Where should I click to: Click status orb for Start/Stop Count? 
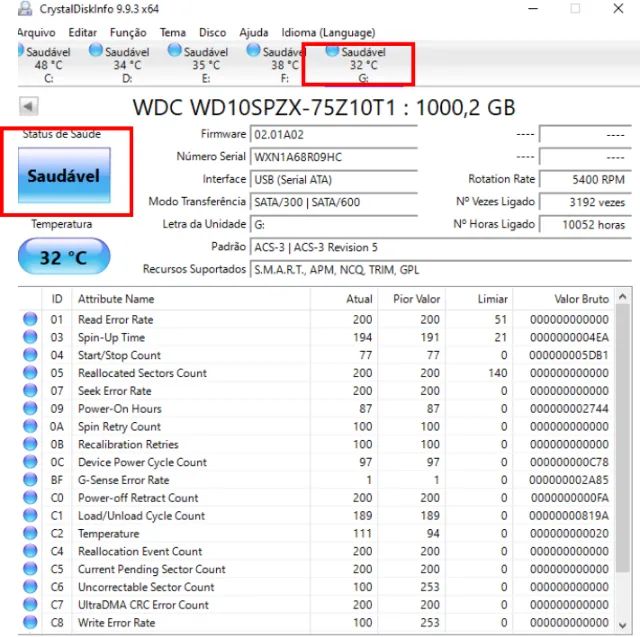click(x=30, y=355)
